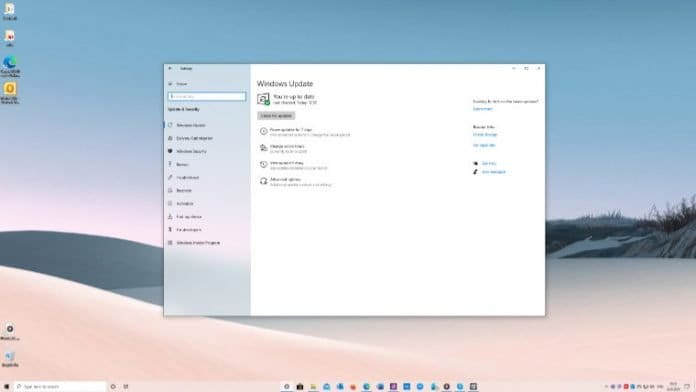696x392 pixels.
Task: Click the Cortana circle on the taskbar
Action: pos(113,387)
